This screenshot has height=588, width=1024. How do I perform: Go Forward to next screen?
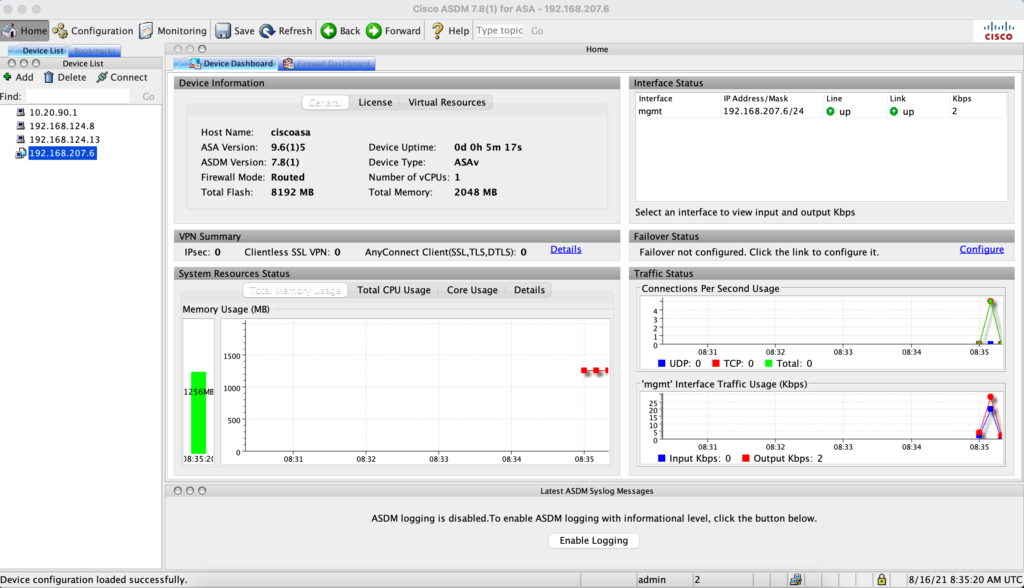click(394, 31)
